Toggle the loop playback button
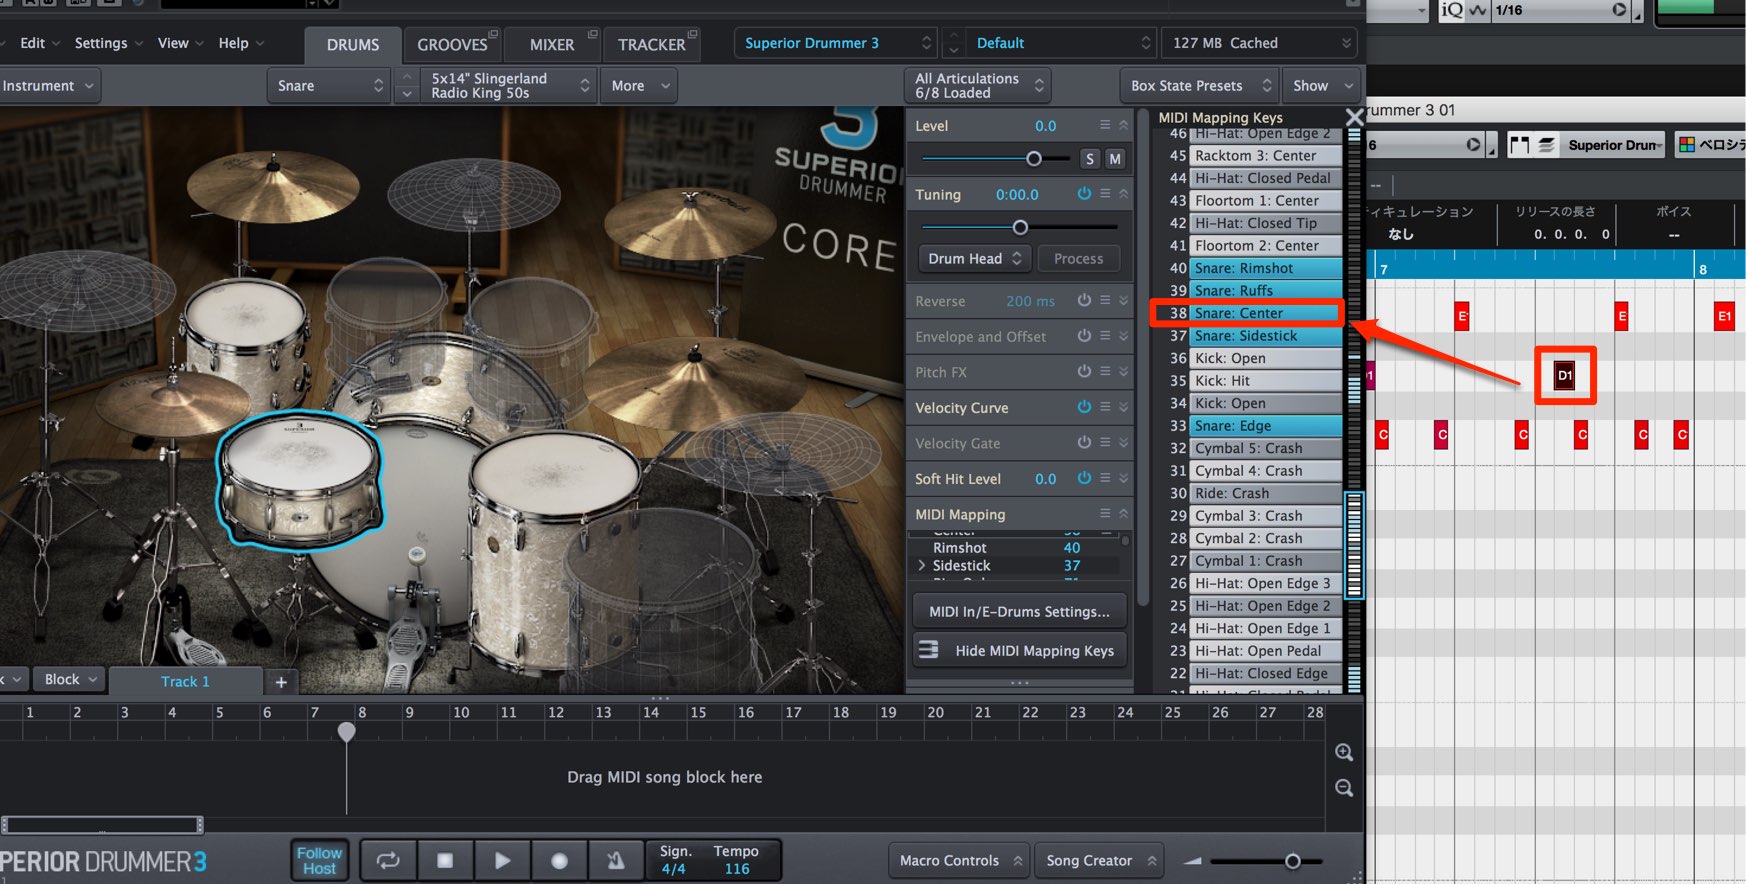 click(x=388, y=860)
